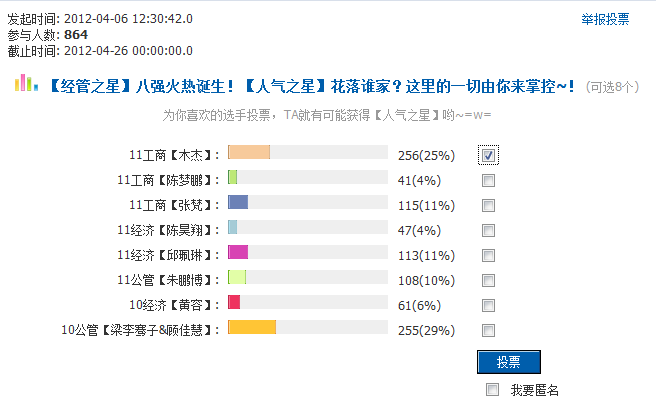Click the bar chart poll icon

click(24, 86)
